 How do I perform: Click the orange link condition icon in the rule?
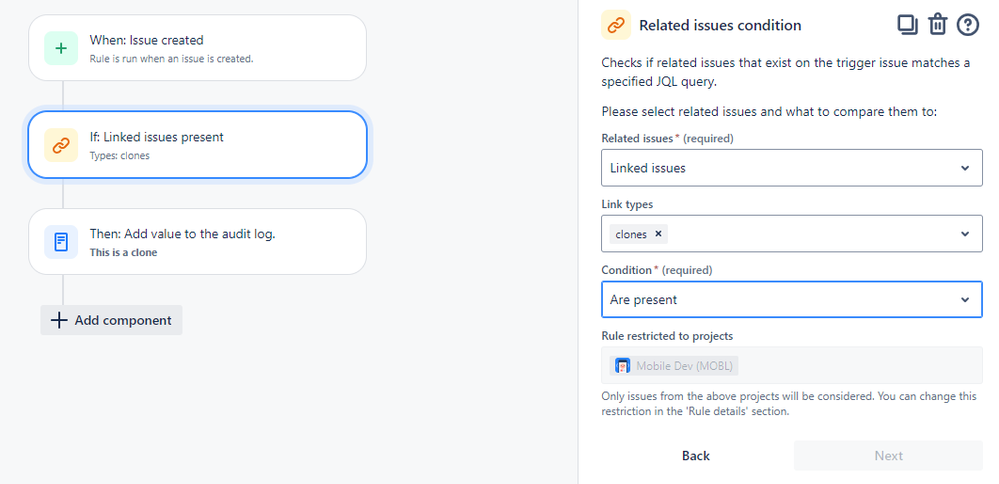coord(61,145)
